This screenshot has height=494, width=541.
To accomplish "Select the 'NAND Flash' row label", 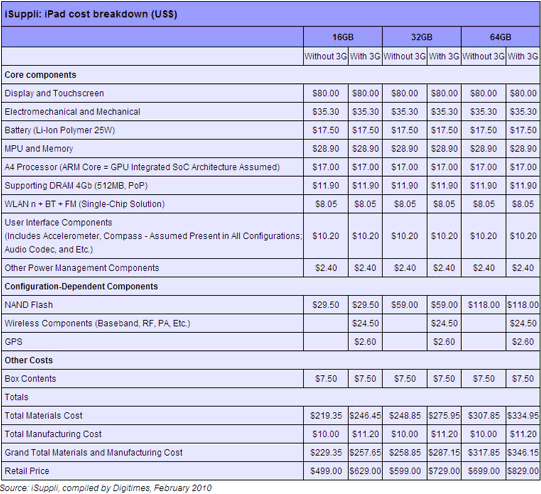I will [x=29, y=305].
